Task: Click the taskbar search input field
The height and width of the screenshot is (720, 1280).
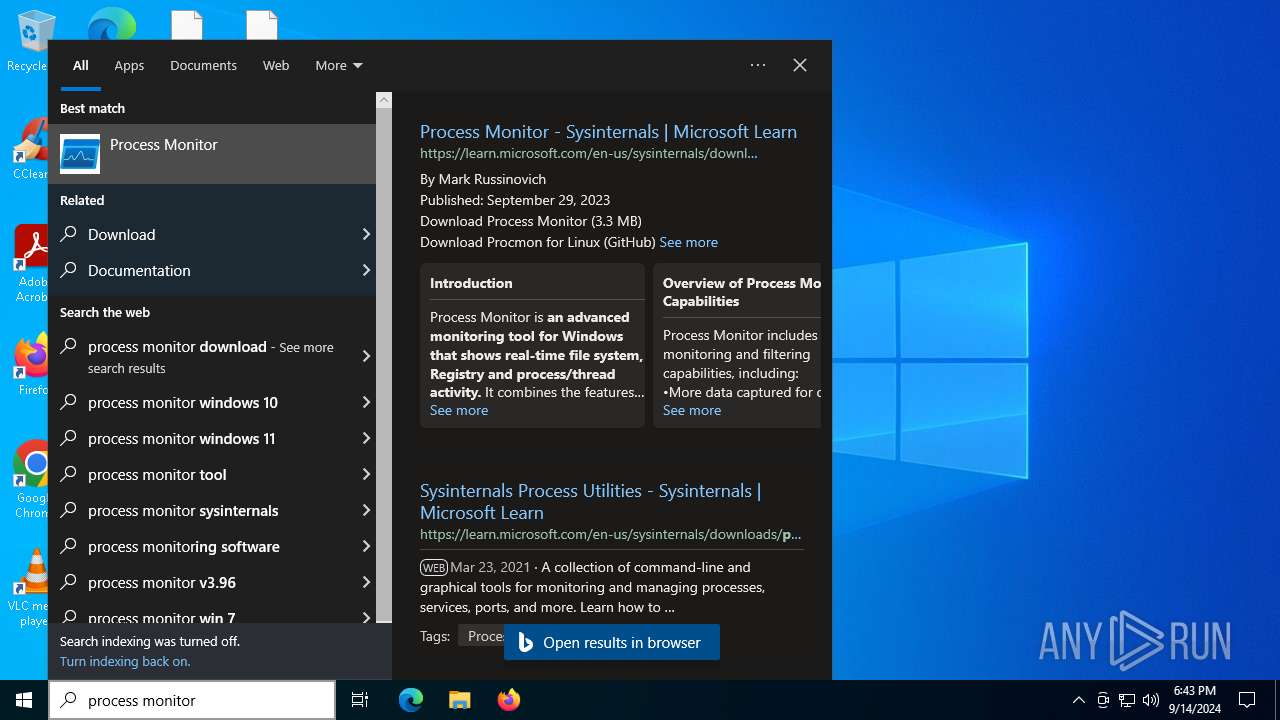Action: pyautogui.click(x=192, y=700)
